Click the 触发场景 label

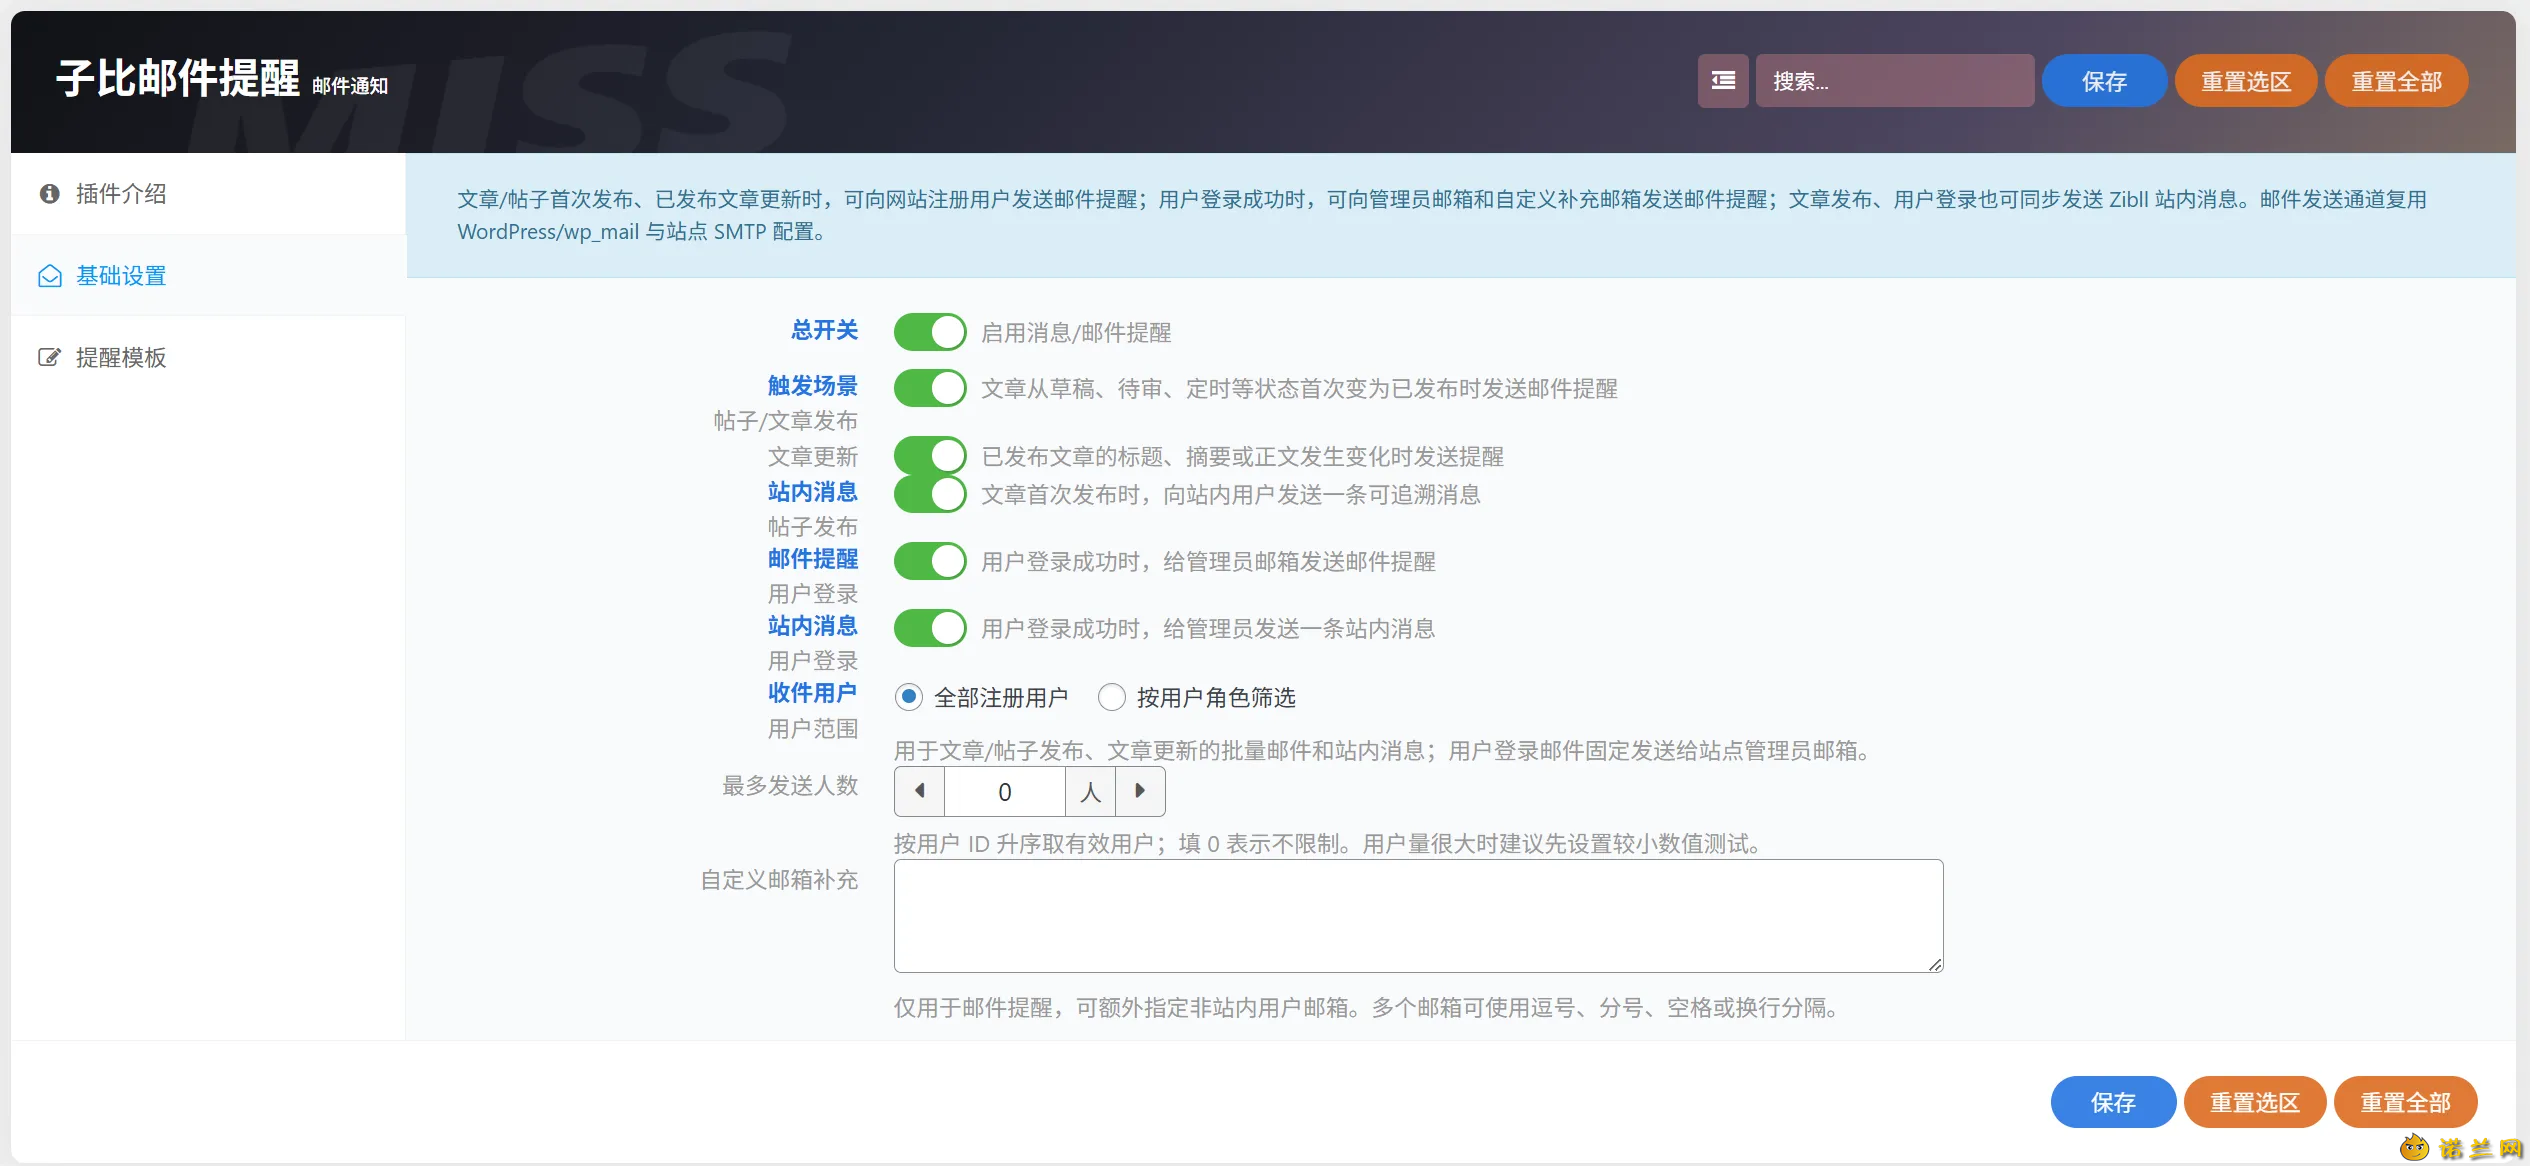[x=813, y=386]
